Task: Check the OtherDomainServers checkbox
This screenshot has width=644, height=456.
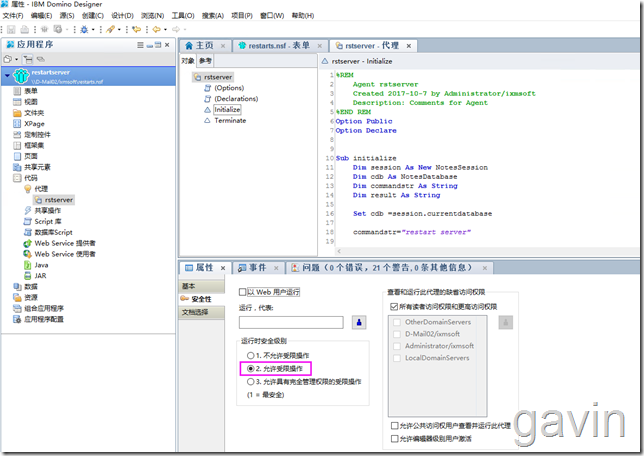Action: click(397, 322)
